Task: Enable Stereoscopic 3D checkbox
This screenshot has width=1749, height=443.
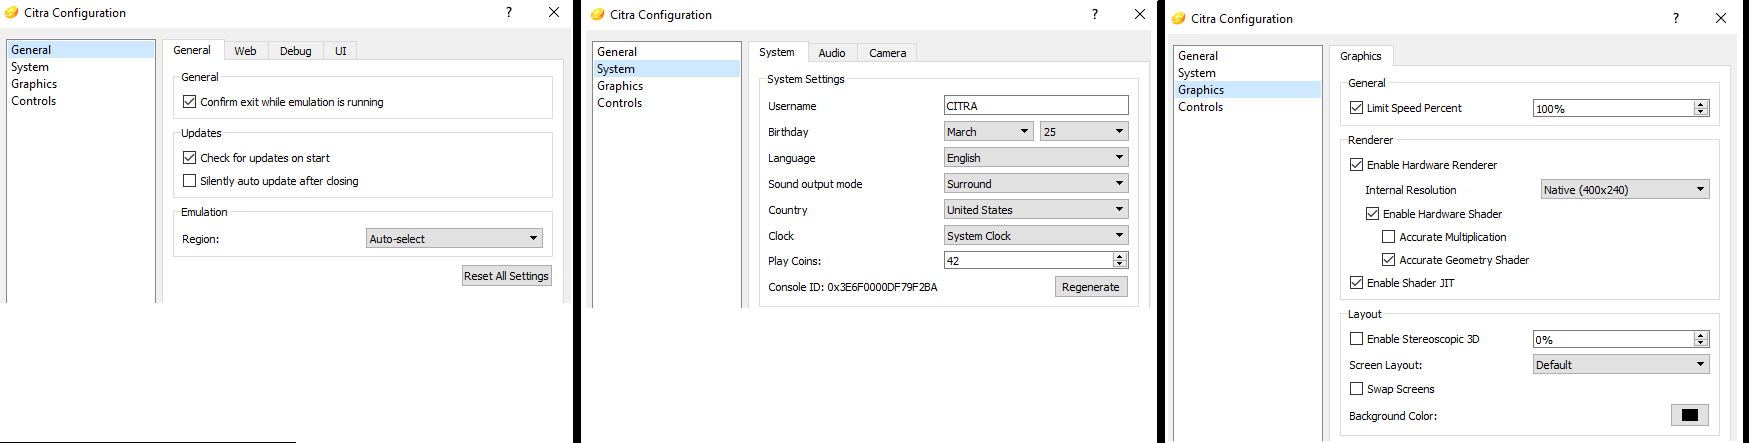Action: pyautogui.click(x=1356, y=339)
